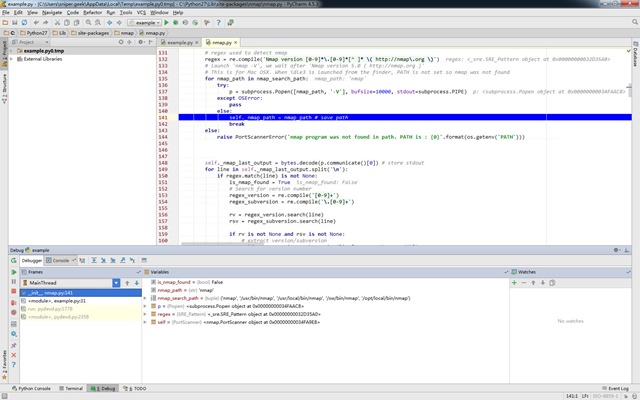
Task: Redo using the toolbar arrow
Action: pyautogui.click(x=46, y=22)
